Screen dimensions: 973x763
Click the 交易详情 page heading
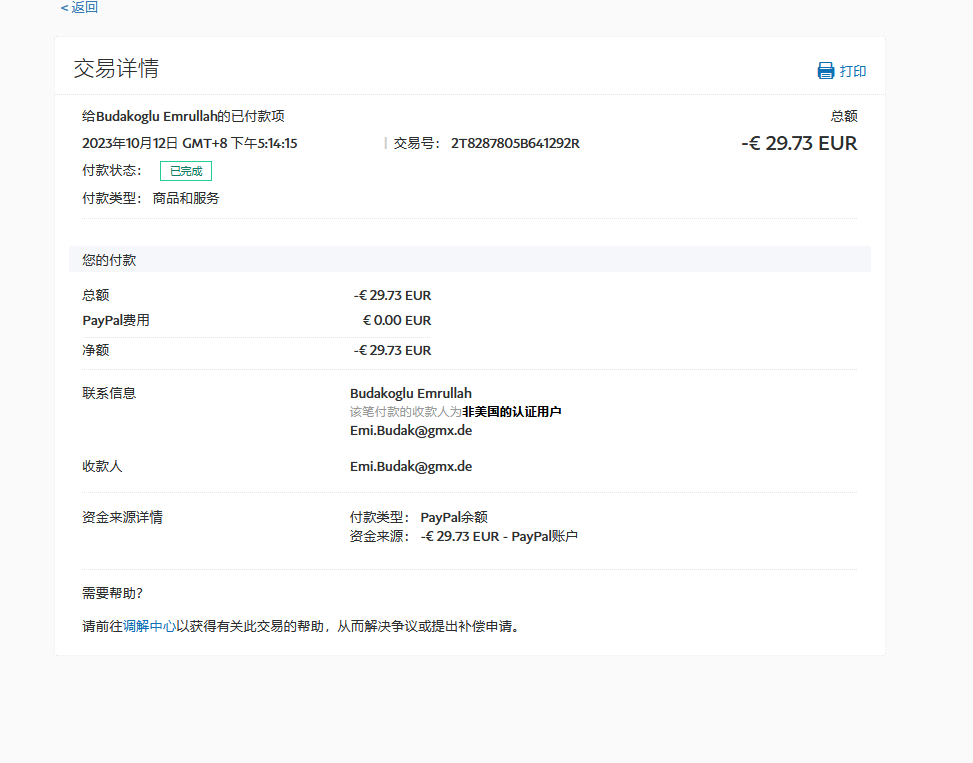[116, 68]
